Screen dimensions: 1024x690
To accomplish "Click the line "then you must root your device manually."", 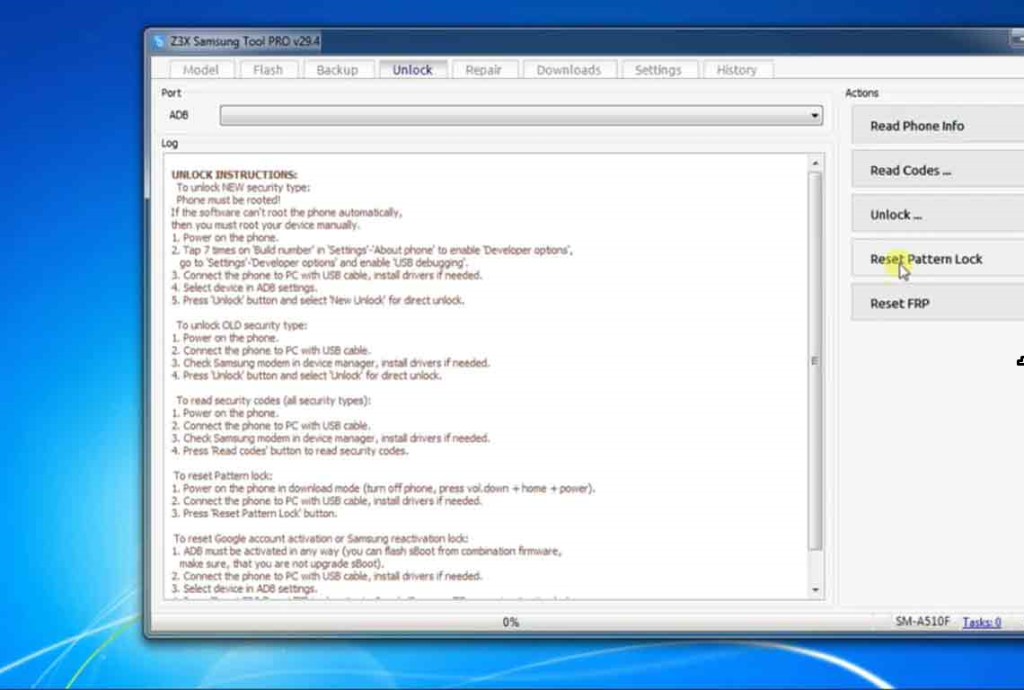I will pyautogui.click(x=265, y=225).
